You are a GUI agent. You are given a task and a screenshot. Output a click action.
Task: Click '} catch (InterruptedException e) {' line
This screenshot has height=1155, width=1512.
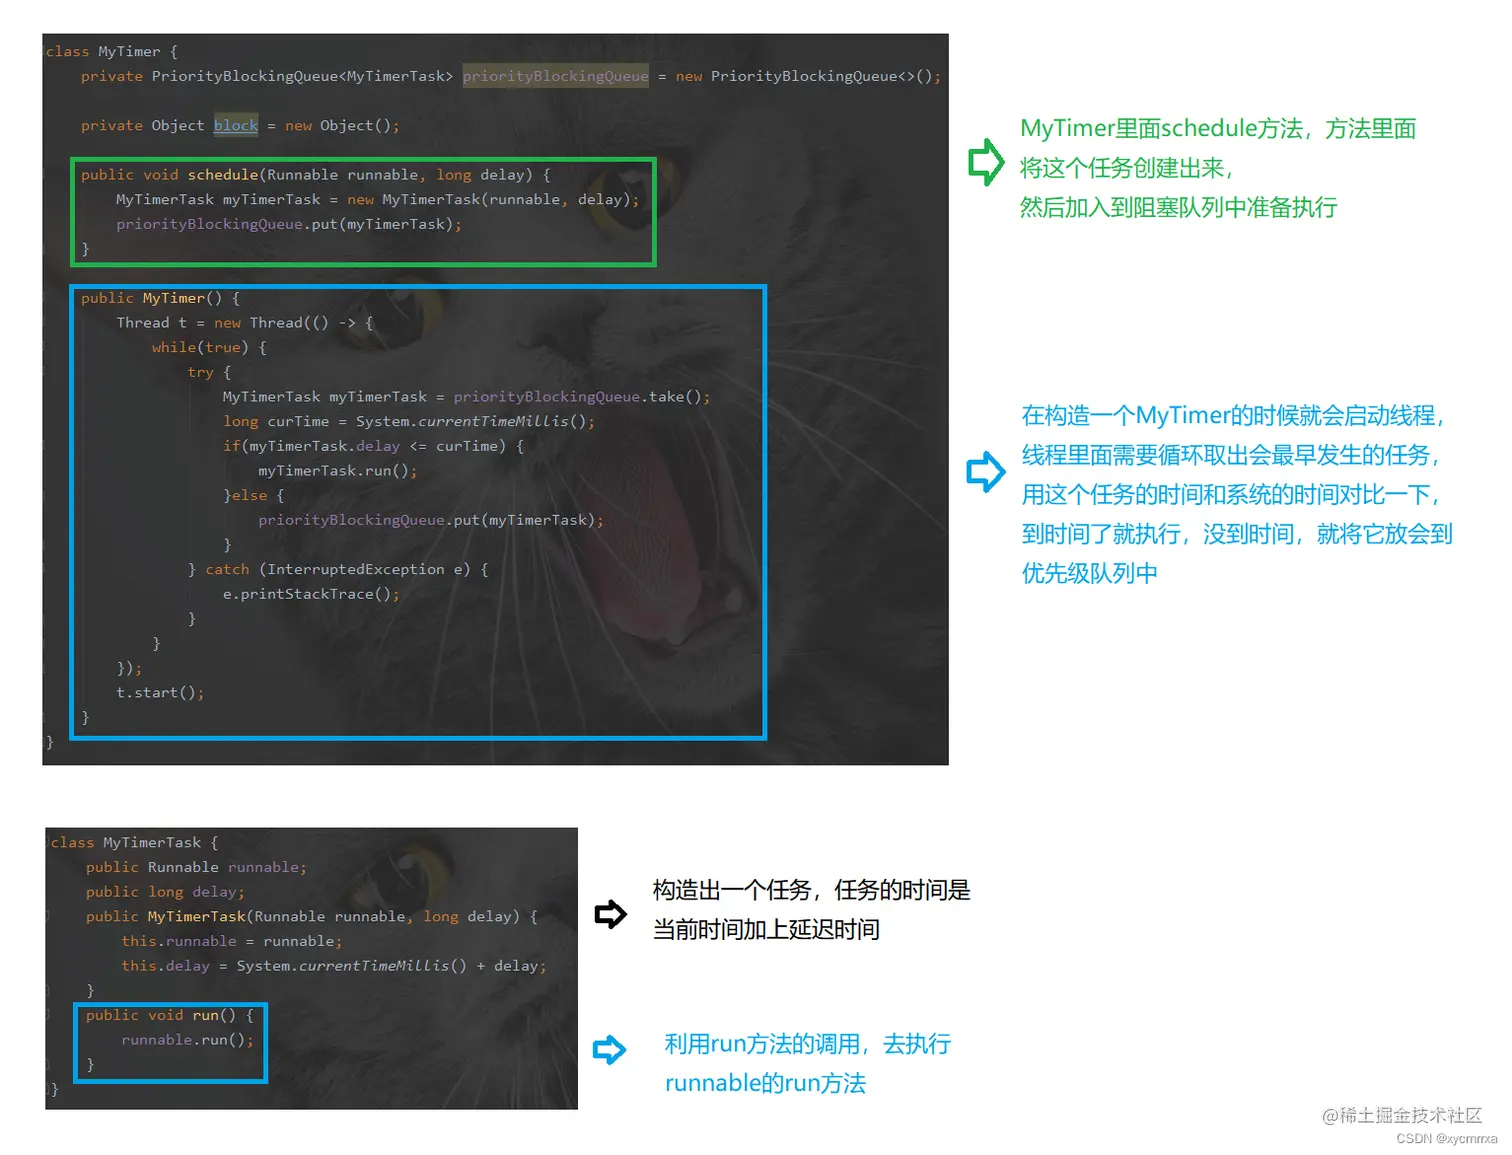tap(338, 569)
